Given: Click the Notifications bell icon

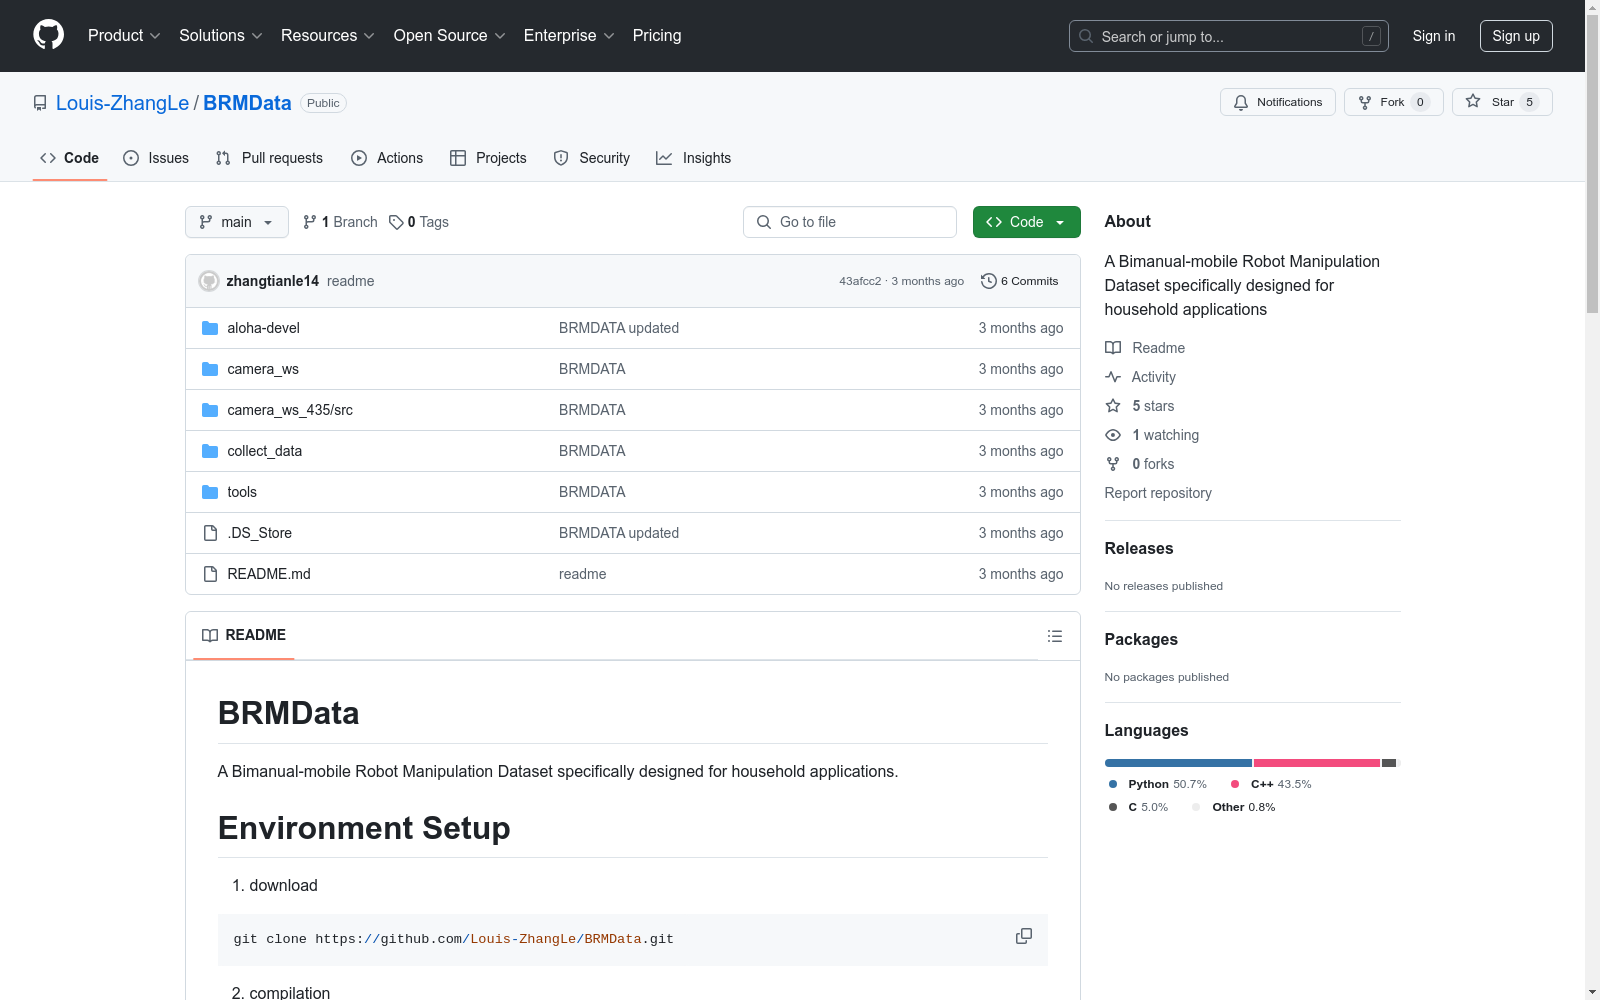Looking at the screenshot, I should [x=1241, y=102].
